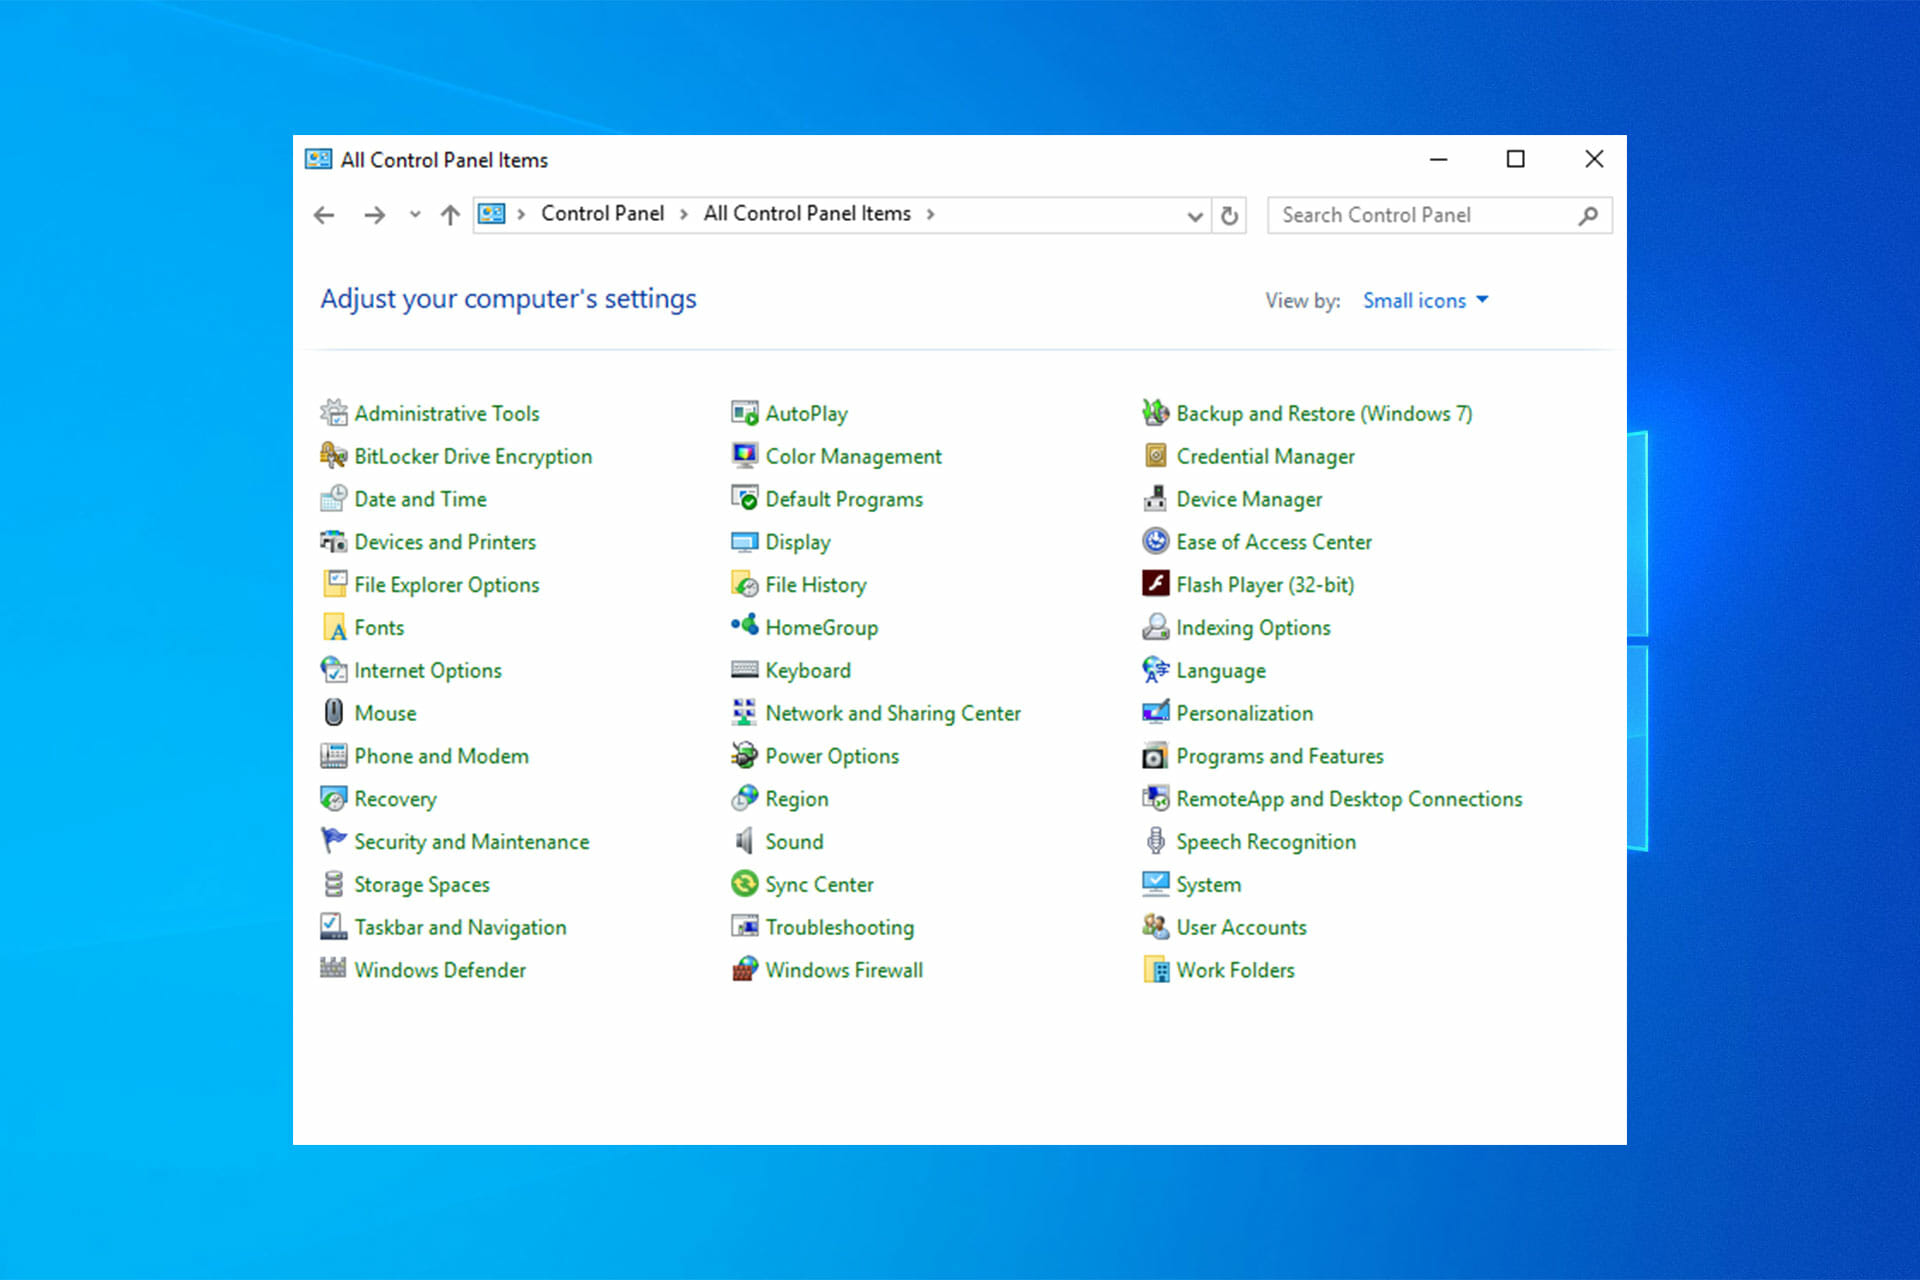Open Indexing Options link
1920x1280 pixels.
(1253, 628)
